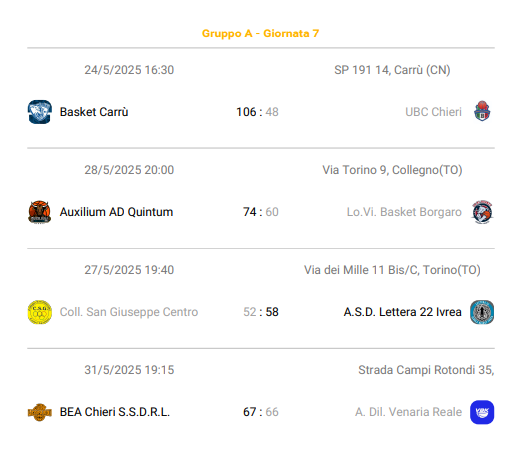The image size is (518, 455).
Task: Click the Auxilium AD Quintum team name
Action: 116,212
